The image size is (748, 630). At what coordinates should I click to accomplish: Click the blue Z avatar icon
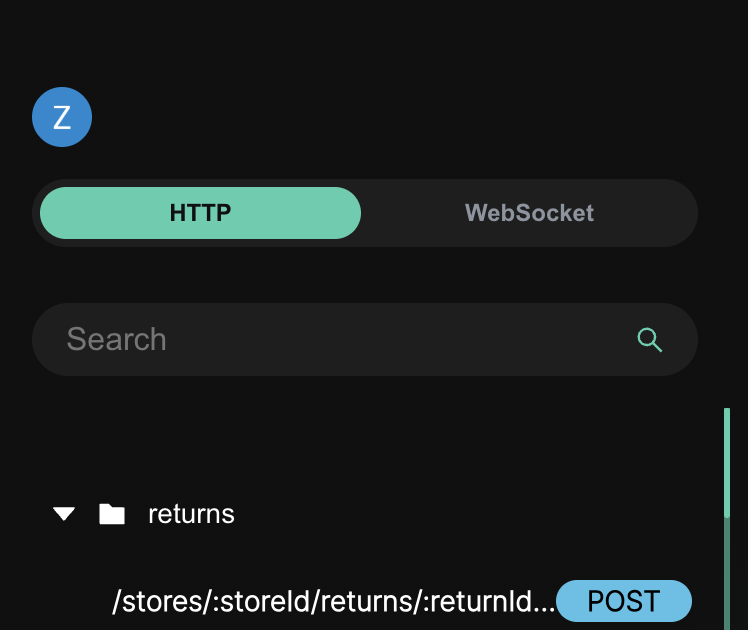[62, 118]
